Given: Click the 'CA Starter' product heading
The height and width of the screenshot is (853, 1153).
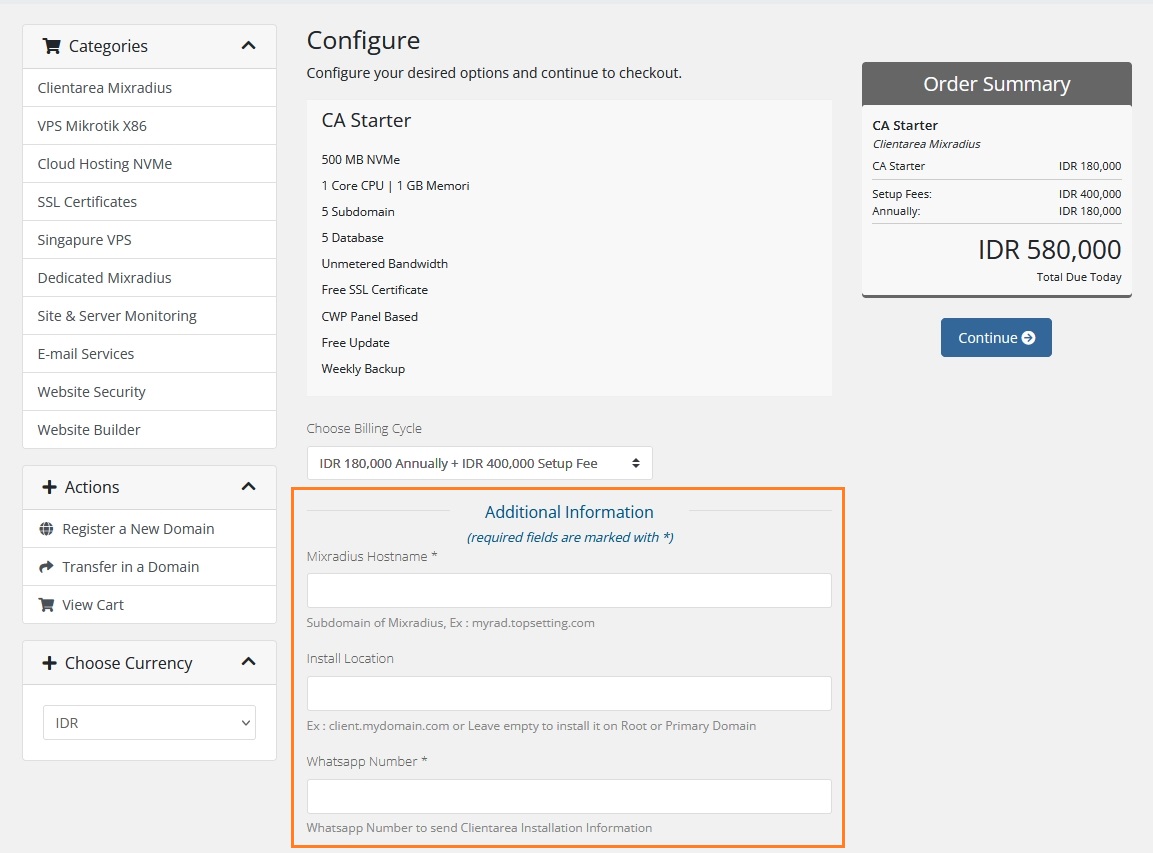Looking at the screenshot, I should coord(366,121).
